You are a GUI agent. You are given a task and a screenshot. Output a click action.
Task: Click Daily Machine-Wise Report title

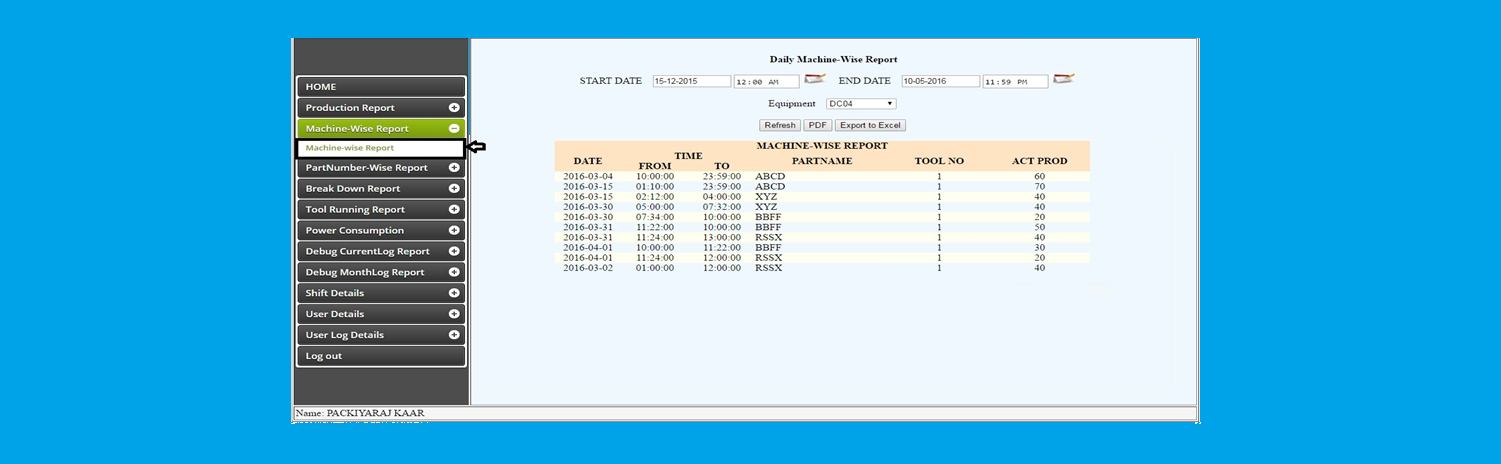[833, 60]
